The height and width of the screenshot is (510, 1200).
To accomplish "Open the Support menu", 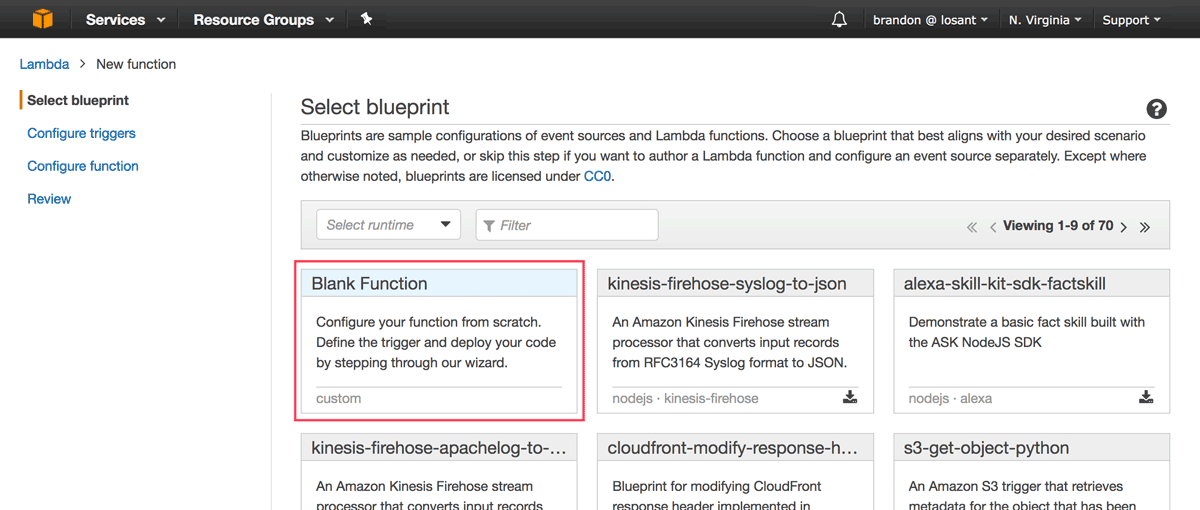I will point(1131,20).
